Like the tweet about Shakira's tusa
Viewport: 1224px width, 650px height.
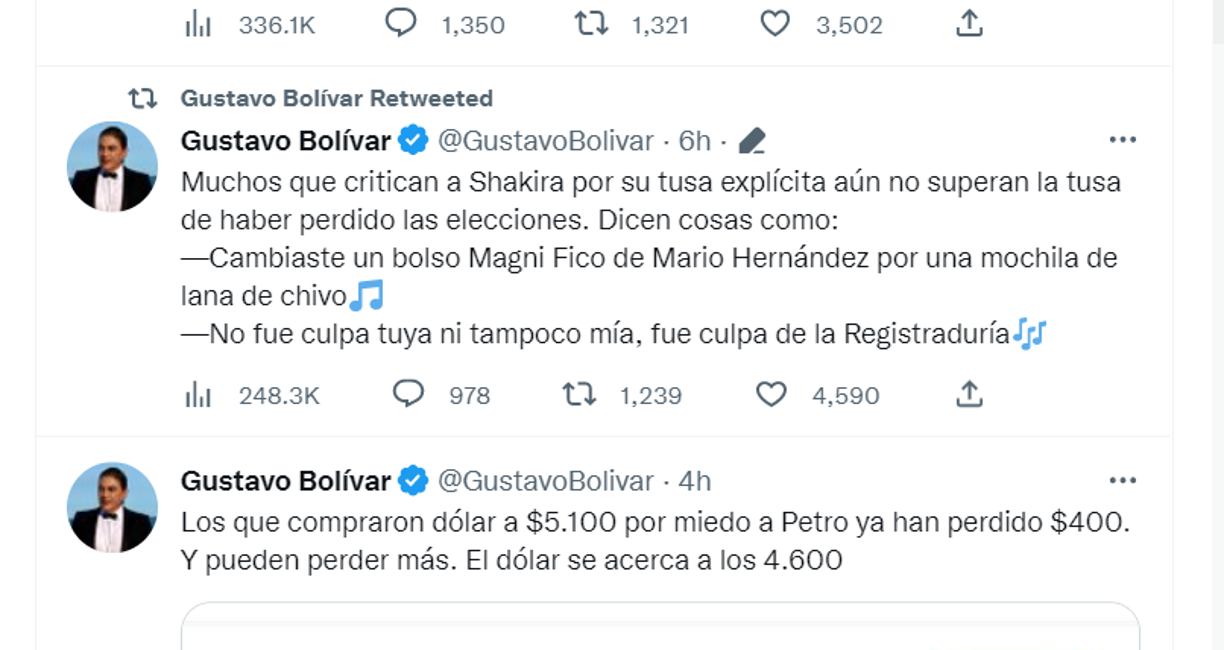click(x=773, y=394)
